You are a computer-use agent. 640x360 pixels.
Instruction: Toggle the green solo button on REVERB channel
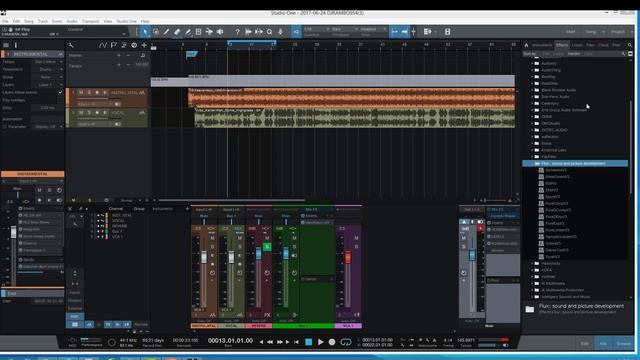(x=267, y=247)
